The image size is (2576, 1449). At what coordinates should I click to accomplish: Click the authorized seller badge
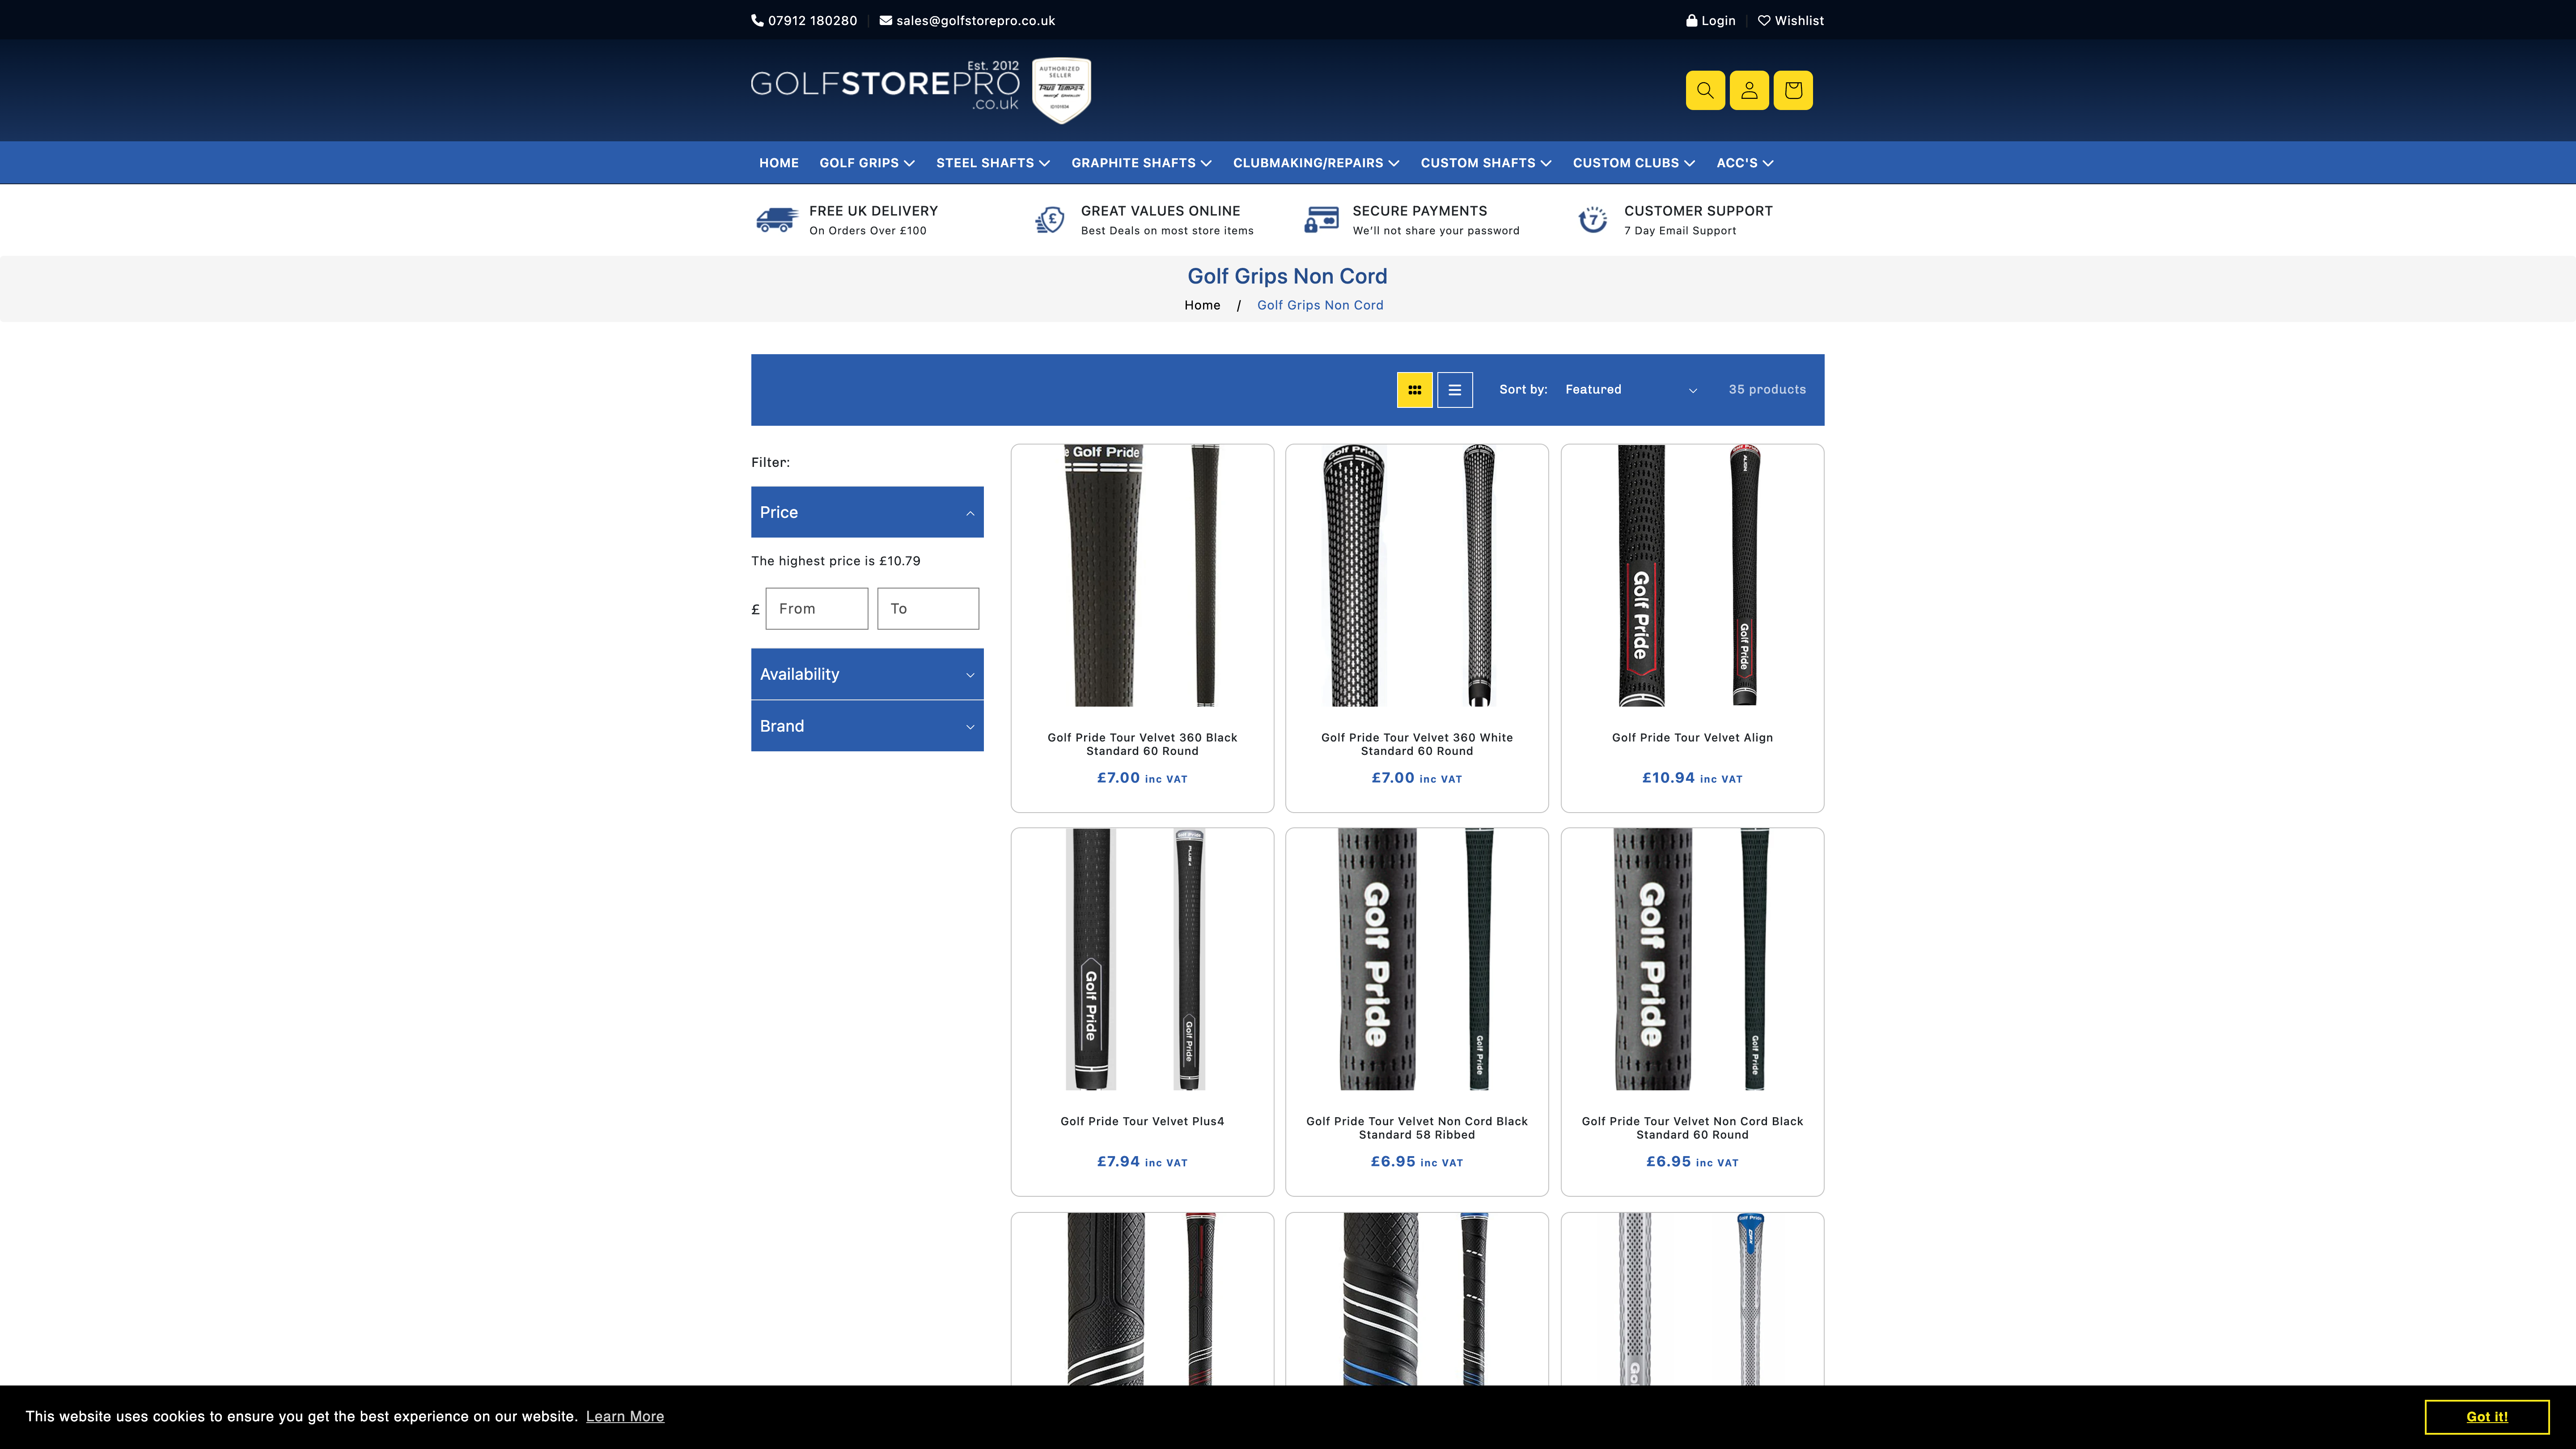pos(1061,90)
